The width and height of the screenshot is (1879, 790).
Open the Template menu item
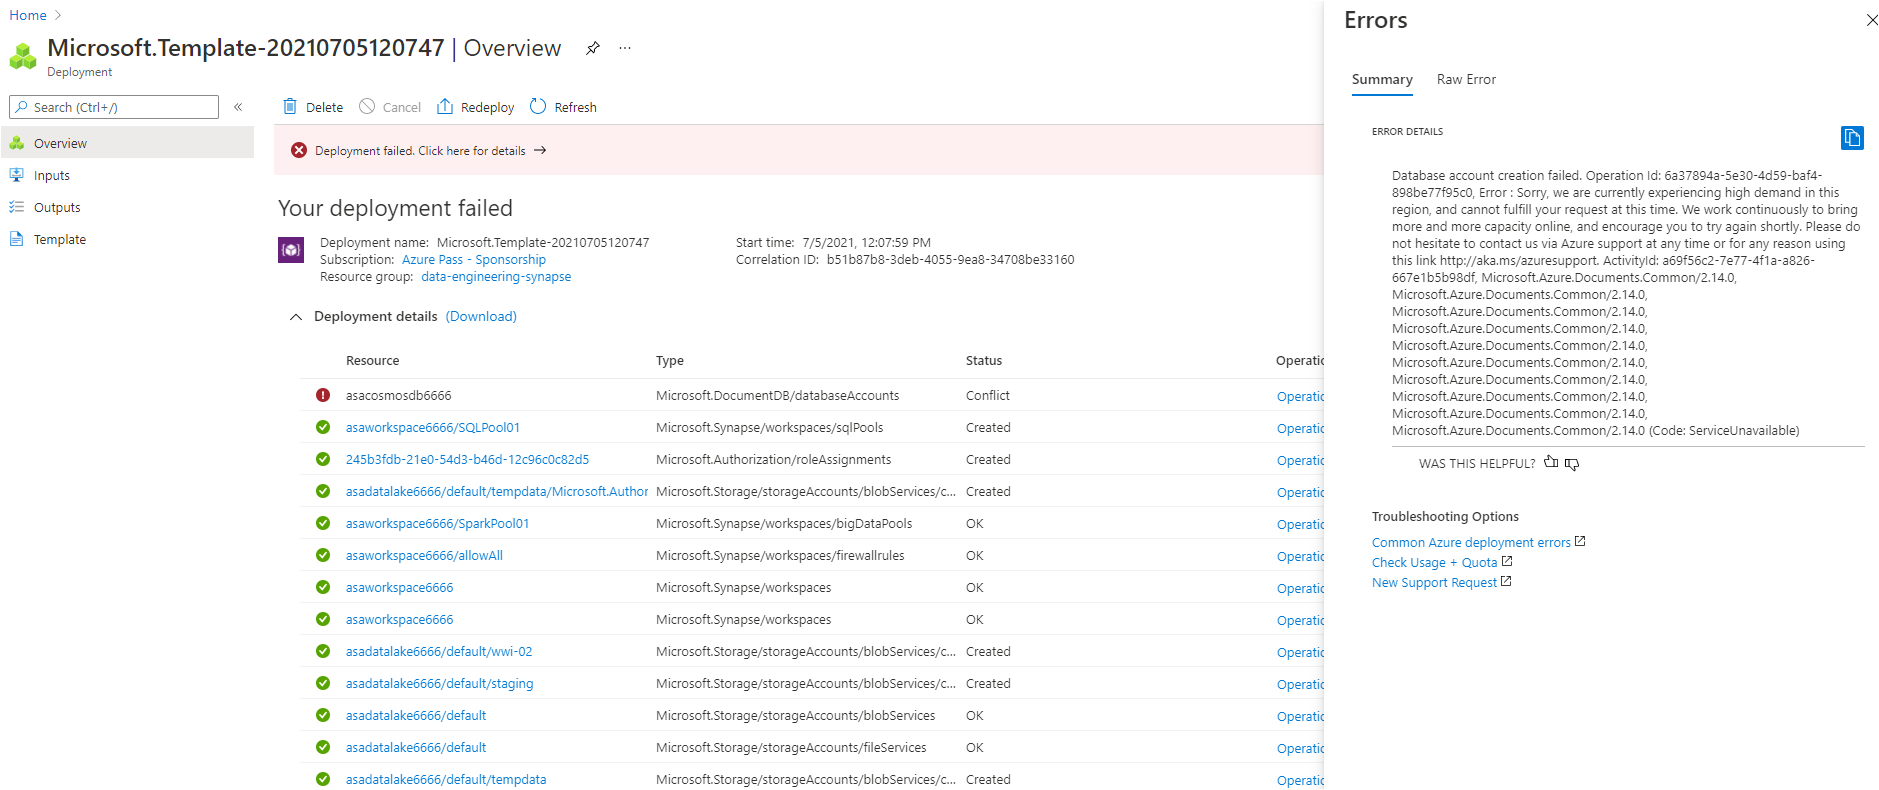click(127, 239)
